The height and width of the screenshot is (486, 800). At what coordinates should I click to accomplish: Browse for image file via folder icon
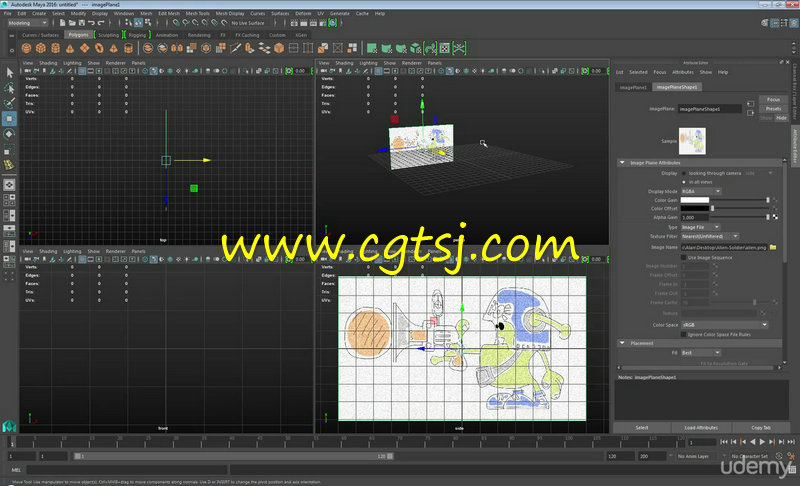pos(773,247)
